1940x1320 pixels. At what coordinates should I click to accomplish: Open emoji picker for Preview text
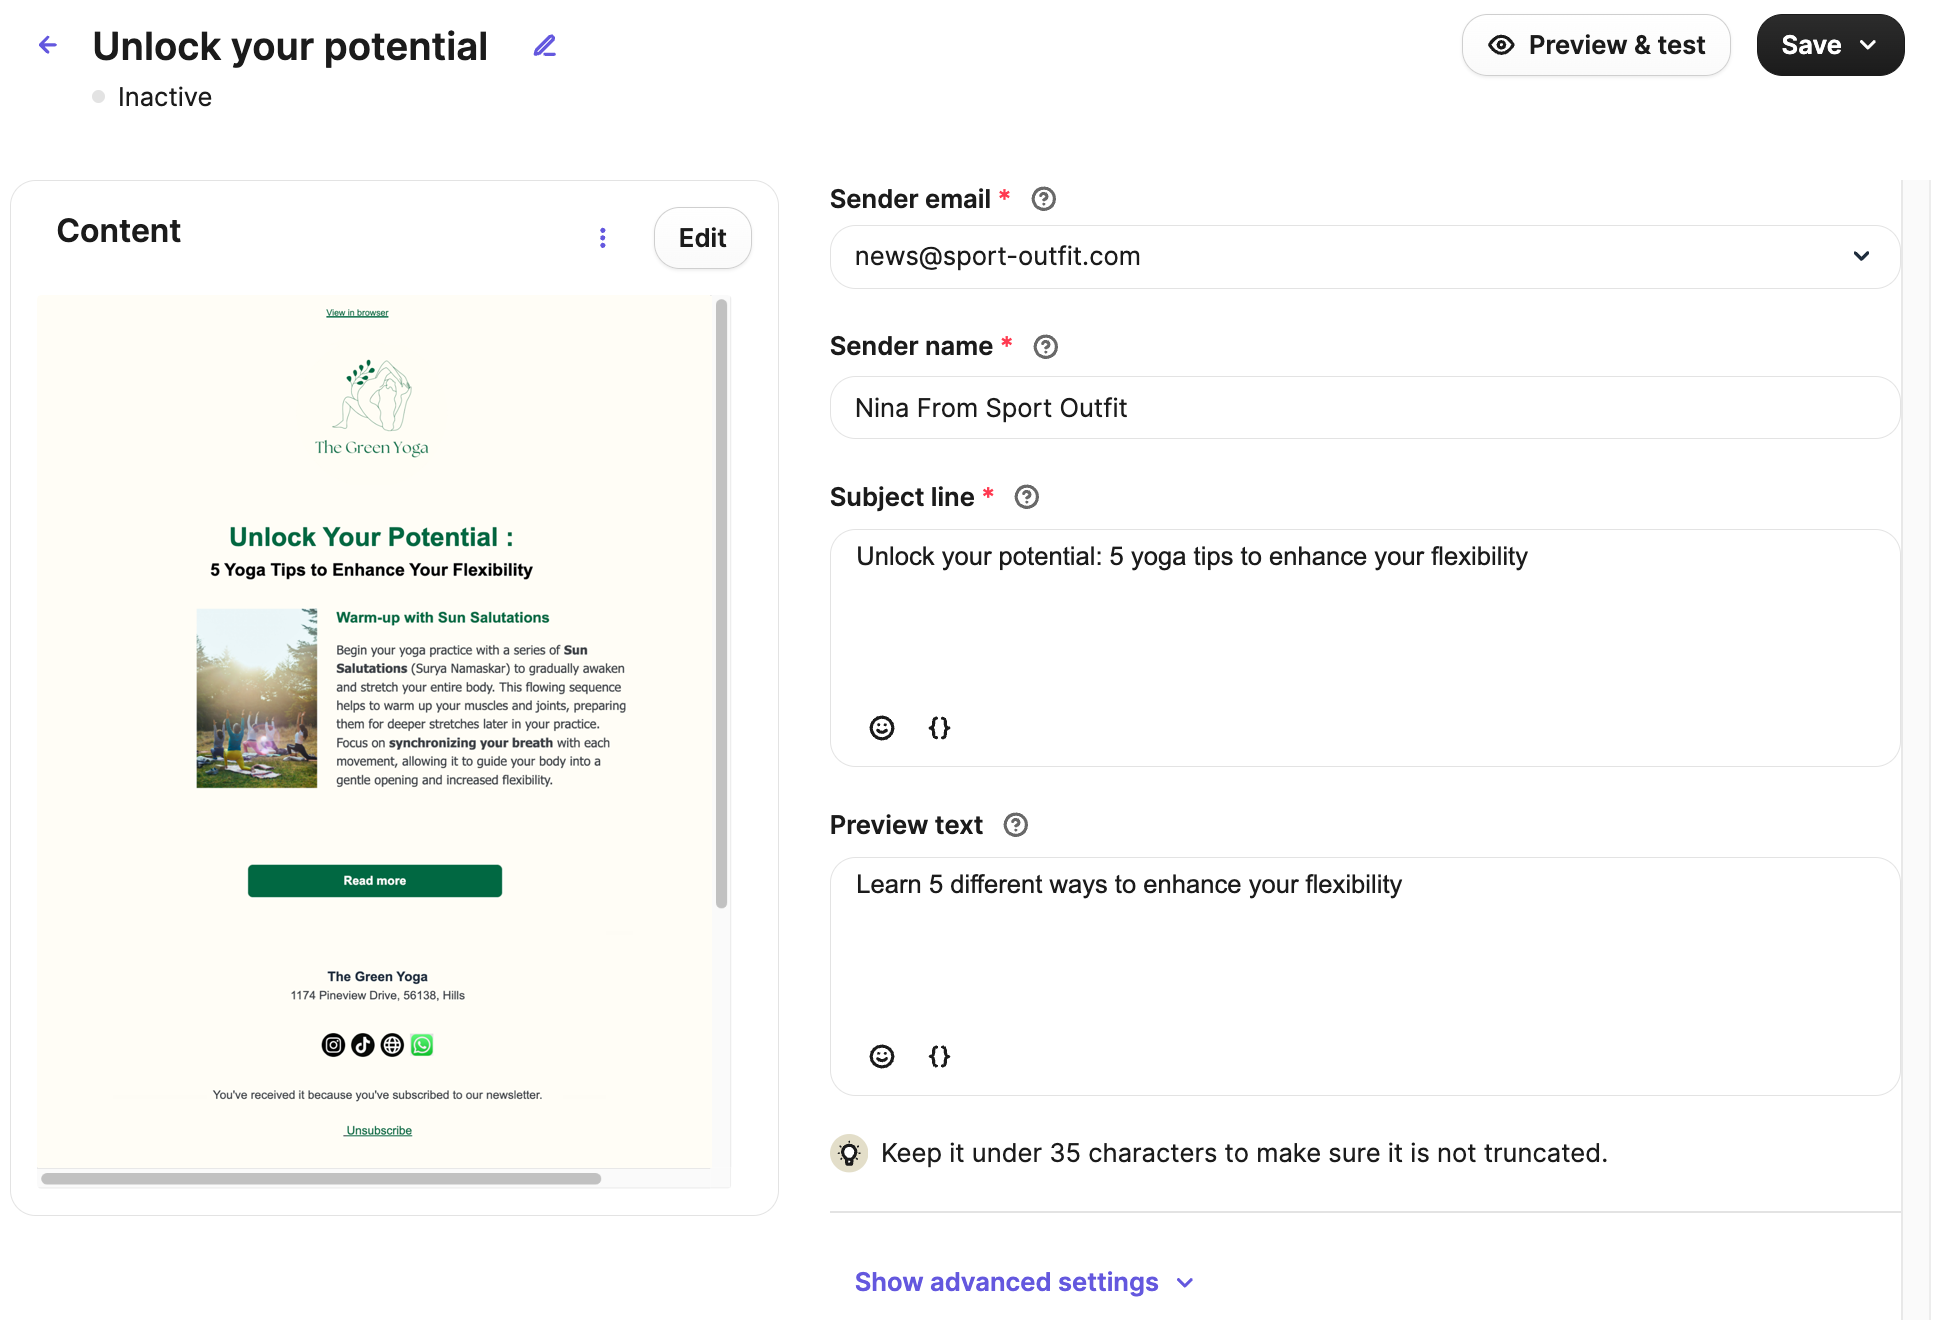tap(881, 1056)
